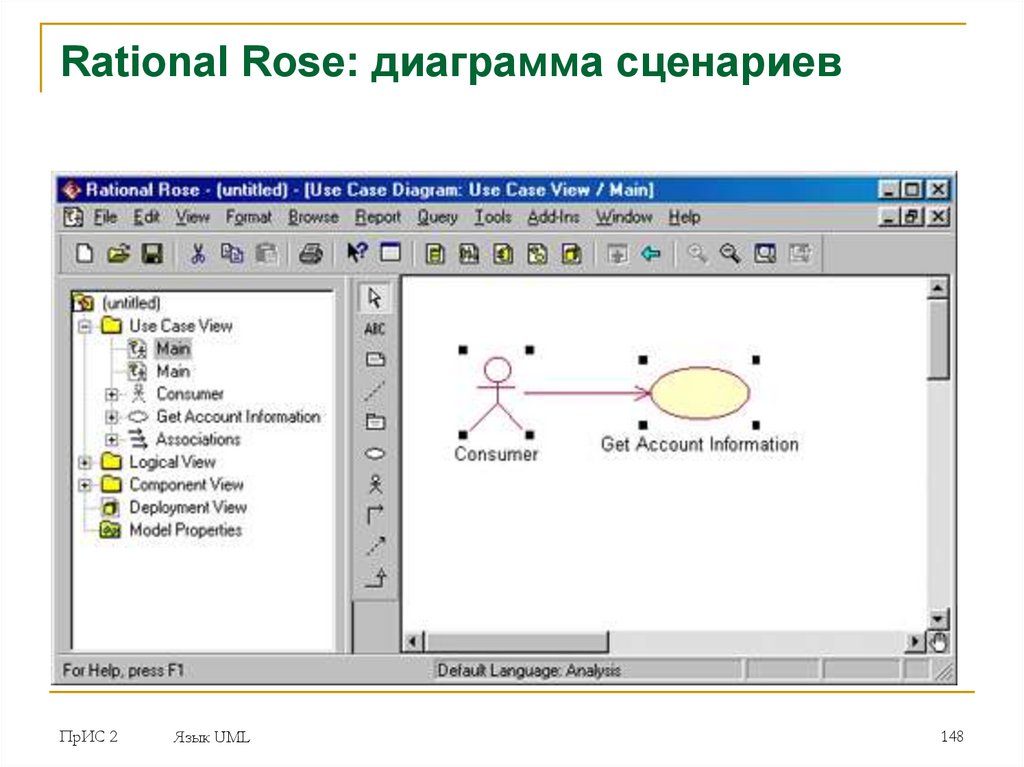Click the hand pan icon at the diagram corner
The image size is (1024, 767).
pyautogui.click(x=938, y=643)
